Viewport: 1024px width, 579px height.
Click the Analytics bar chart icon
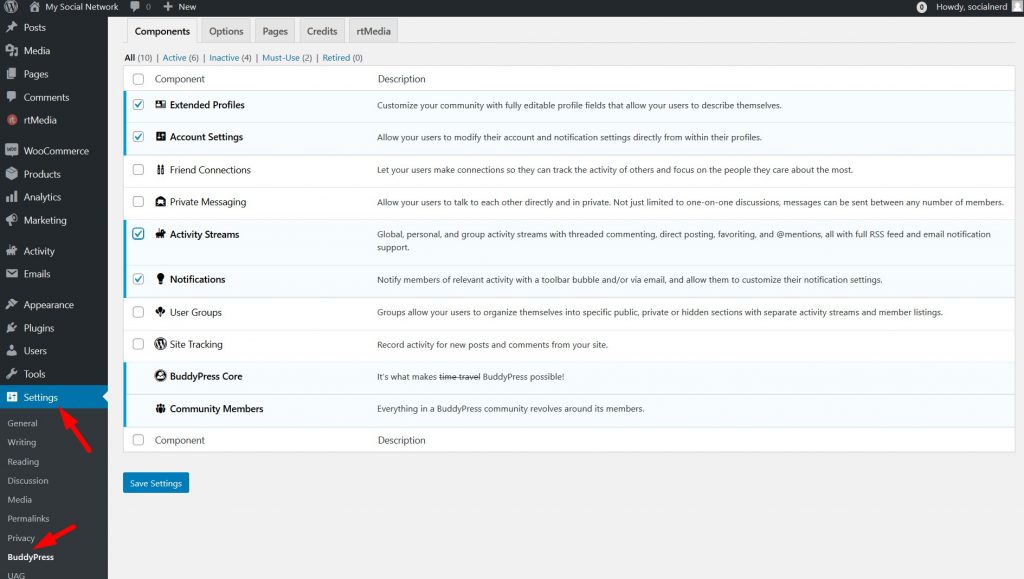pos(12,196)
